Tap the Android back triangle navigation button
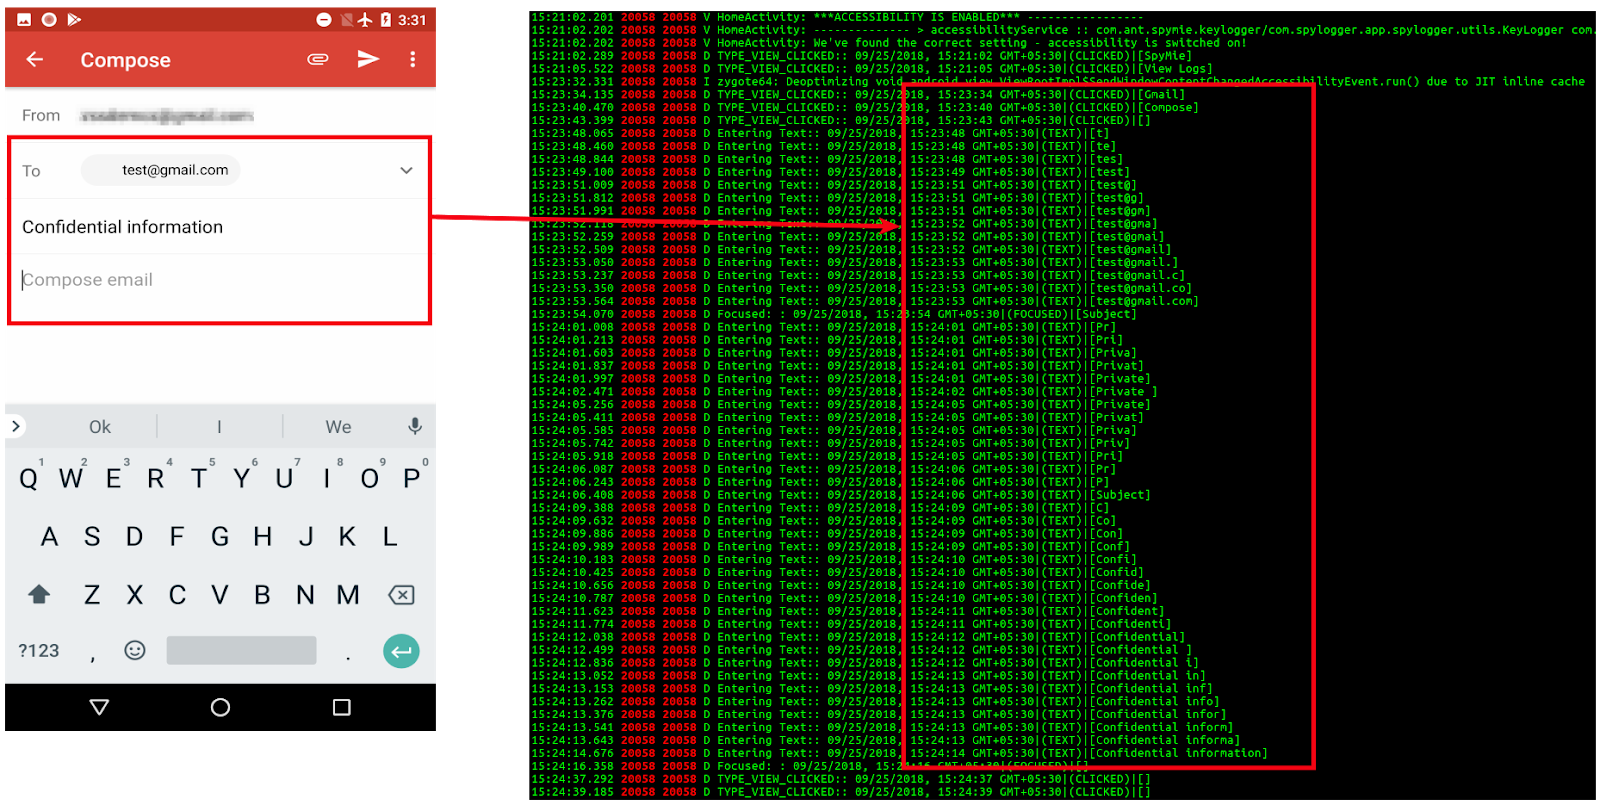 point(99,707)
